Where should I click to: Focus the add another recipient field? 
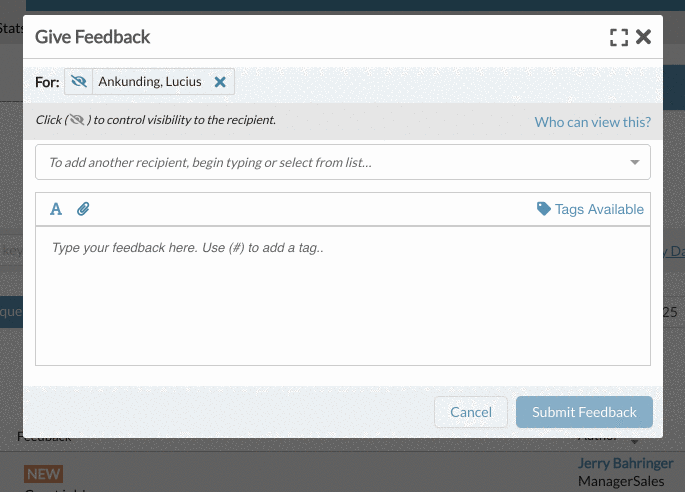pos(342,162)
